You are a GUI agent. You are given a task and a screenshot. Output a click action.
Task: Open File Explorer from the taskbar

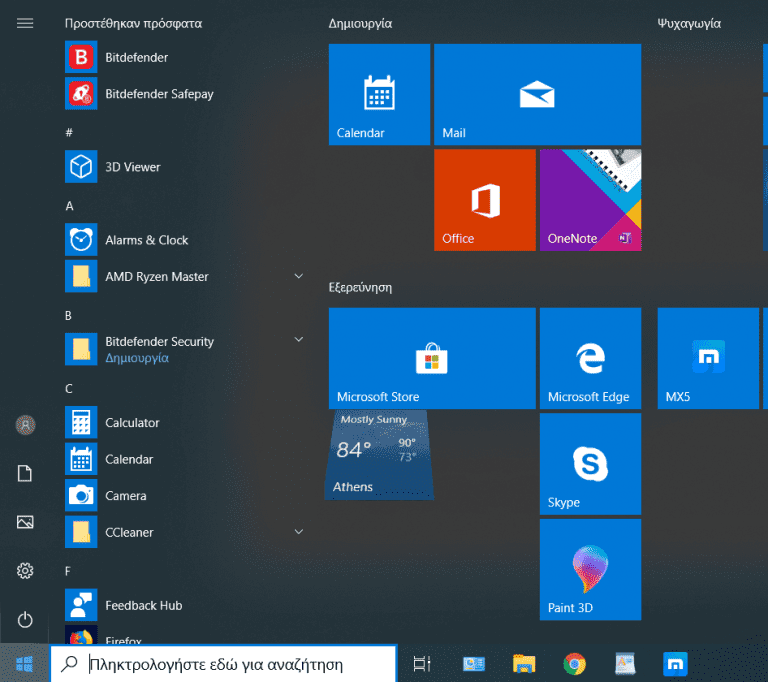524,664
